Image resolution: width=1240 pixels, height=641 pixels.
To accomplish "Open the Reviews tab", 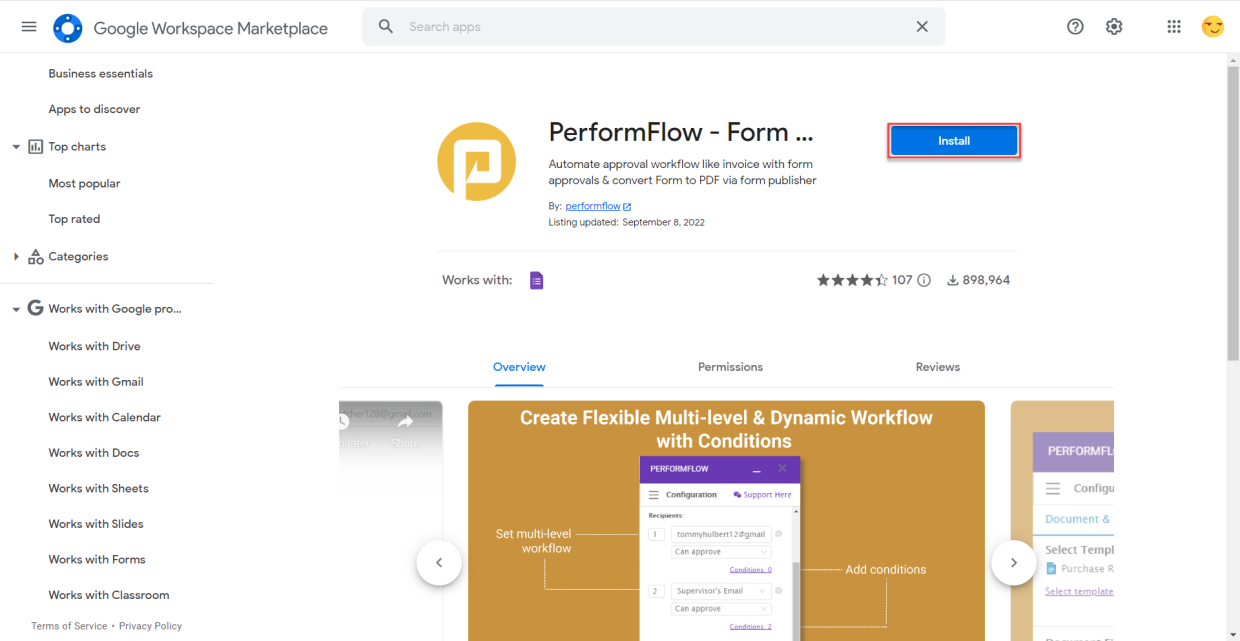I will (x=937, y=367).
